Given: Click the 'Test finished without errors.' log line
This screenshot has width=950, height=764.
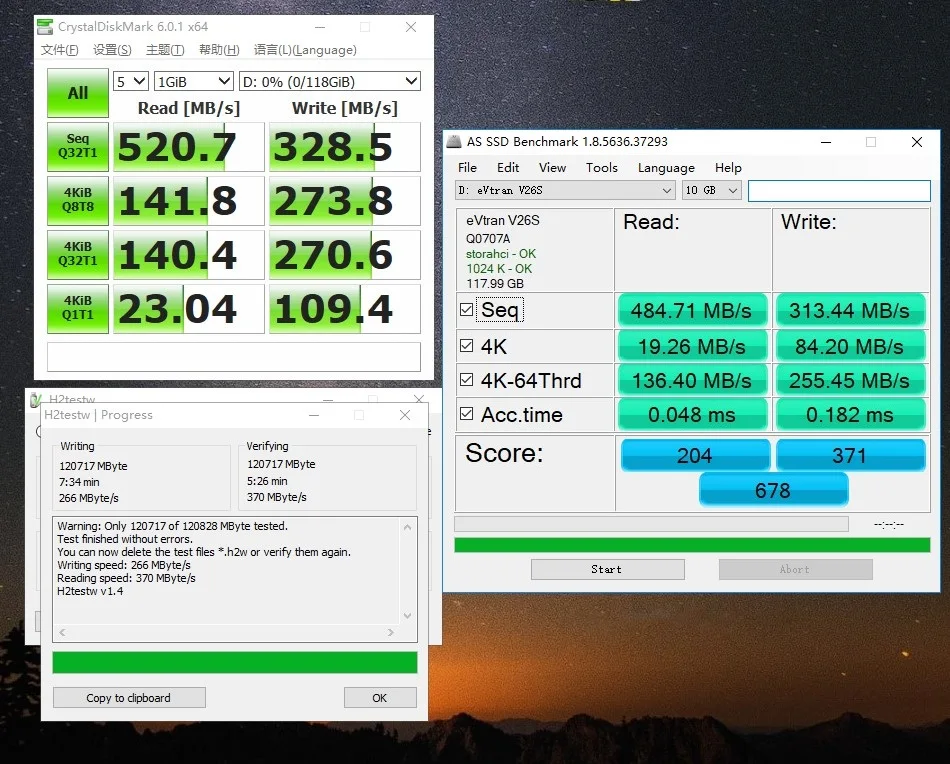Looking at the screenshot, I should pos(125,539).
